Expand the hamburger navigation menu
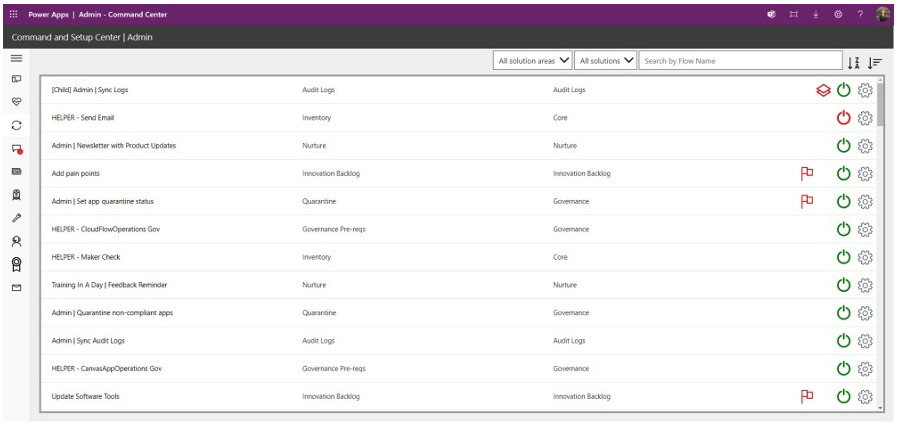The height and width of the screenshot is (428, 898). (16, 59)
